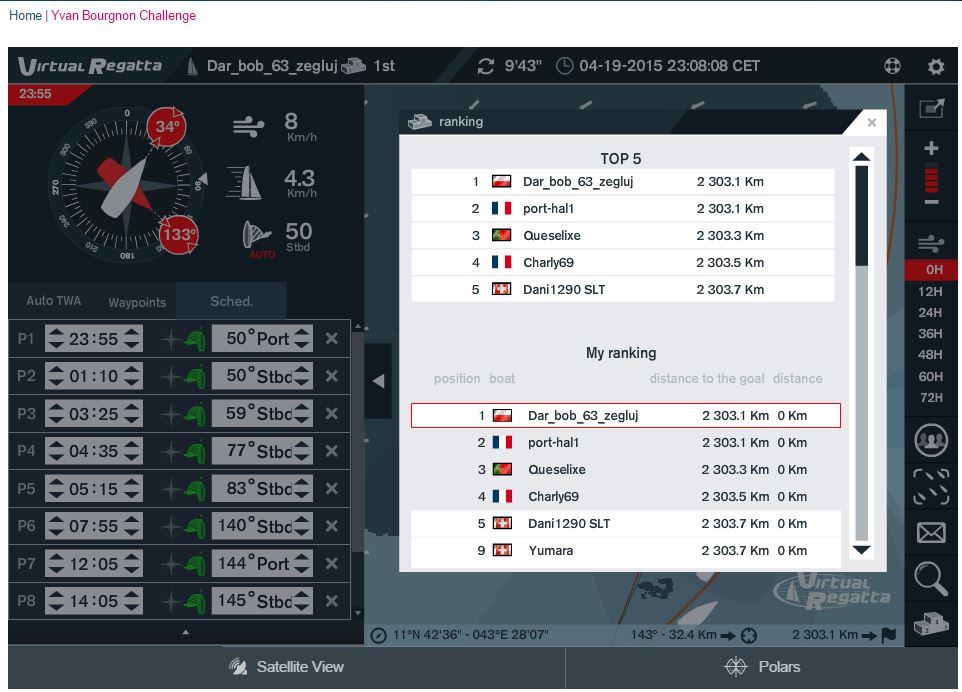The width and height of the screenshot is (962, 692).
Task: Click the P3 time field 03:25
Action: 94,414
